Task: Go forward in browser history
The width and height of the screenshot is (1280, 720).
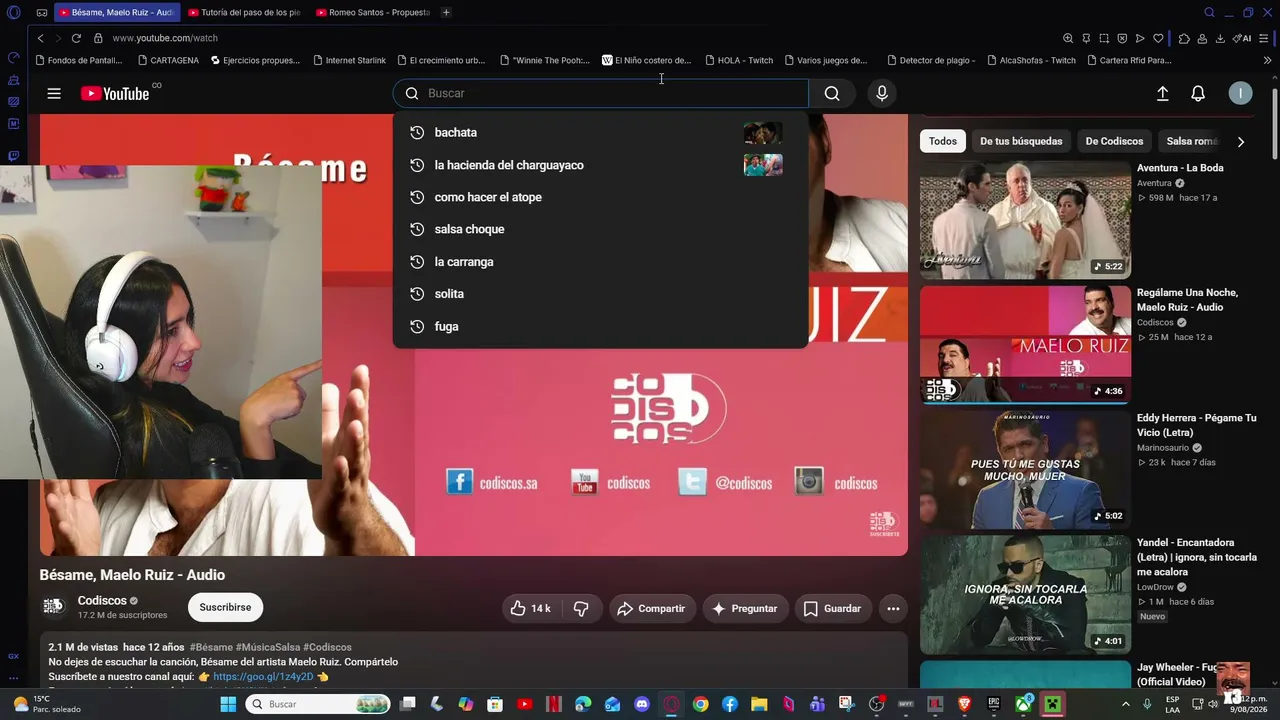Action: click(x=57, y=38)
